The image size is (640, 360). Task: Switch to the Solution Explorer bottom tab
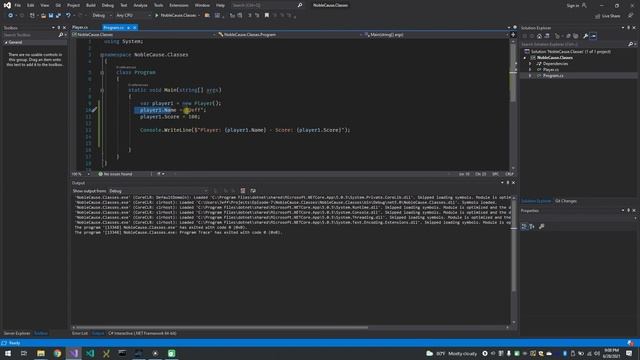point(536,201)
